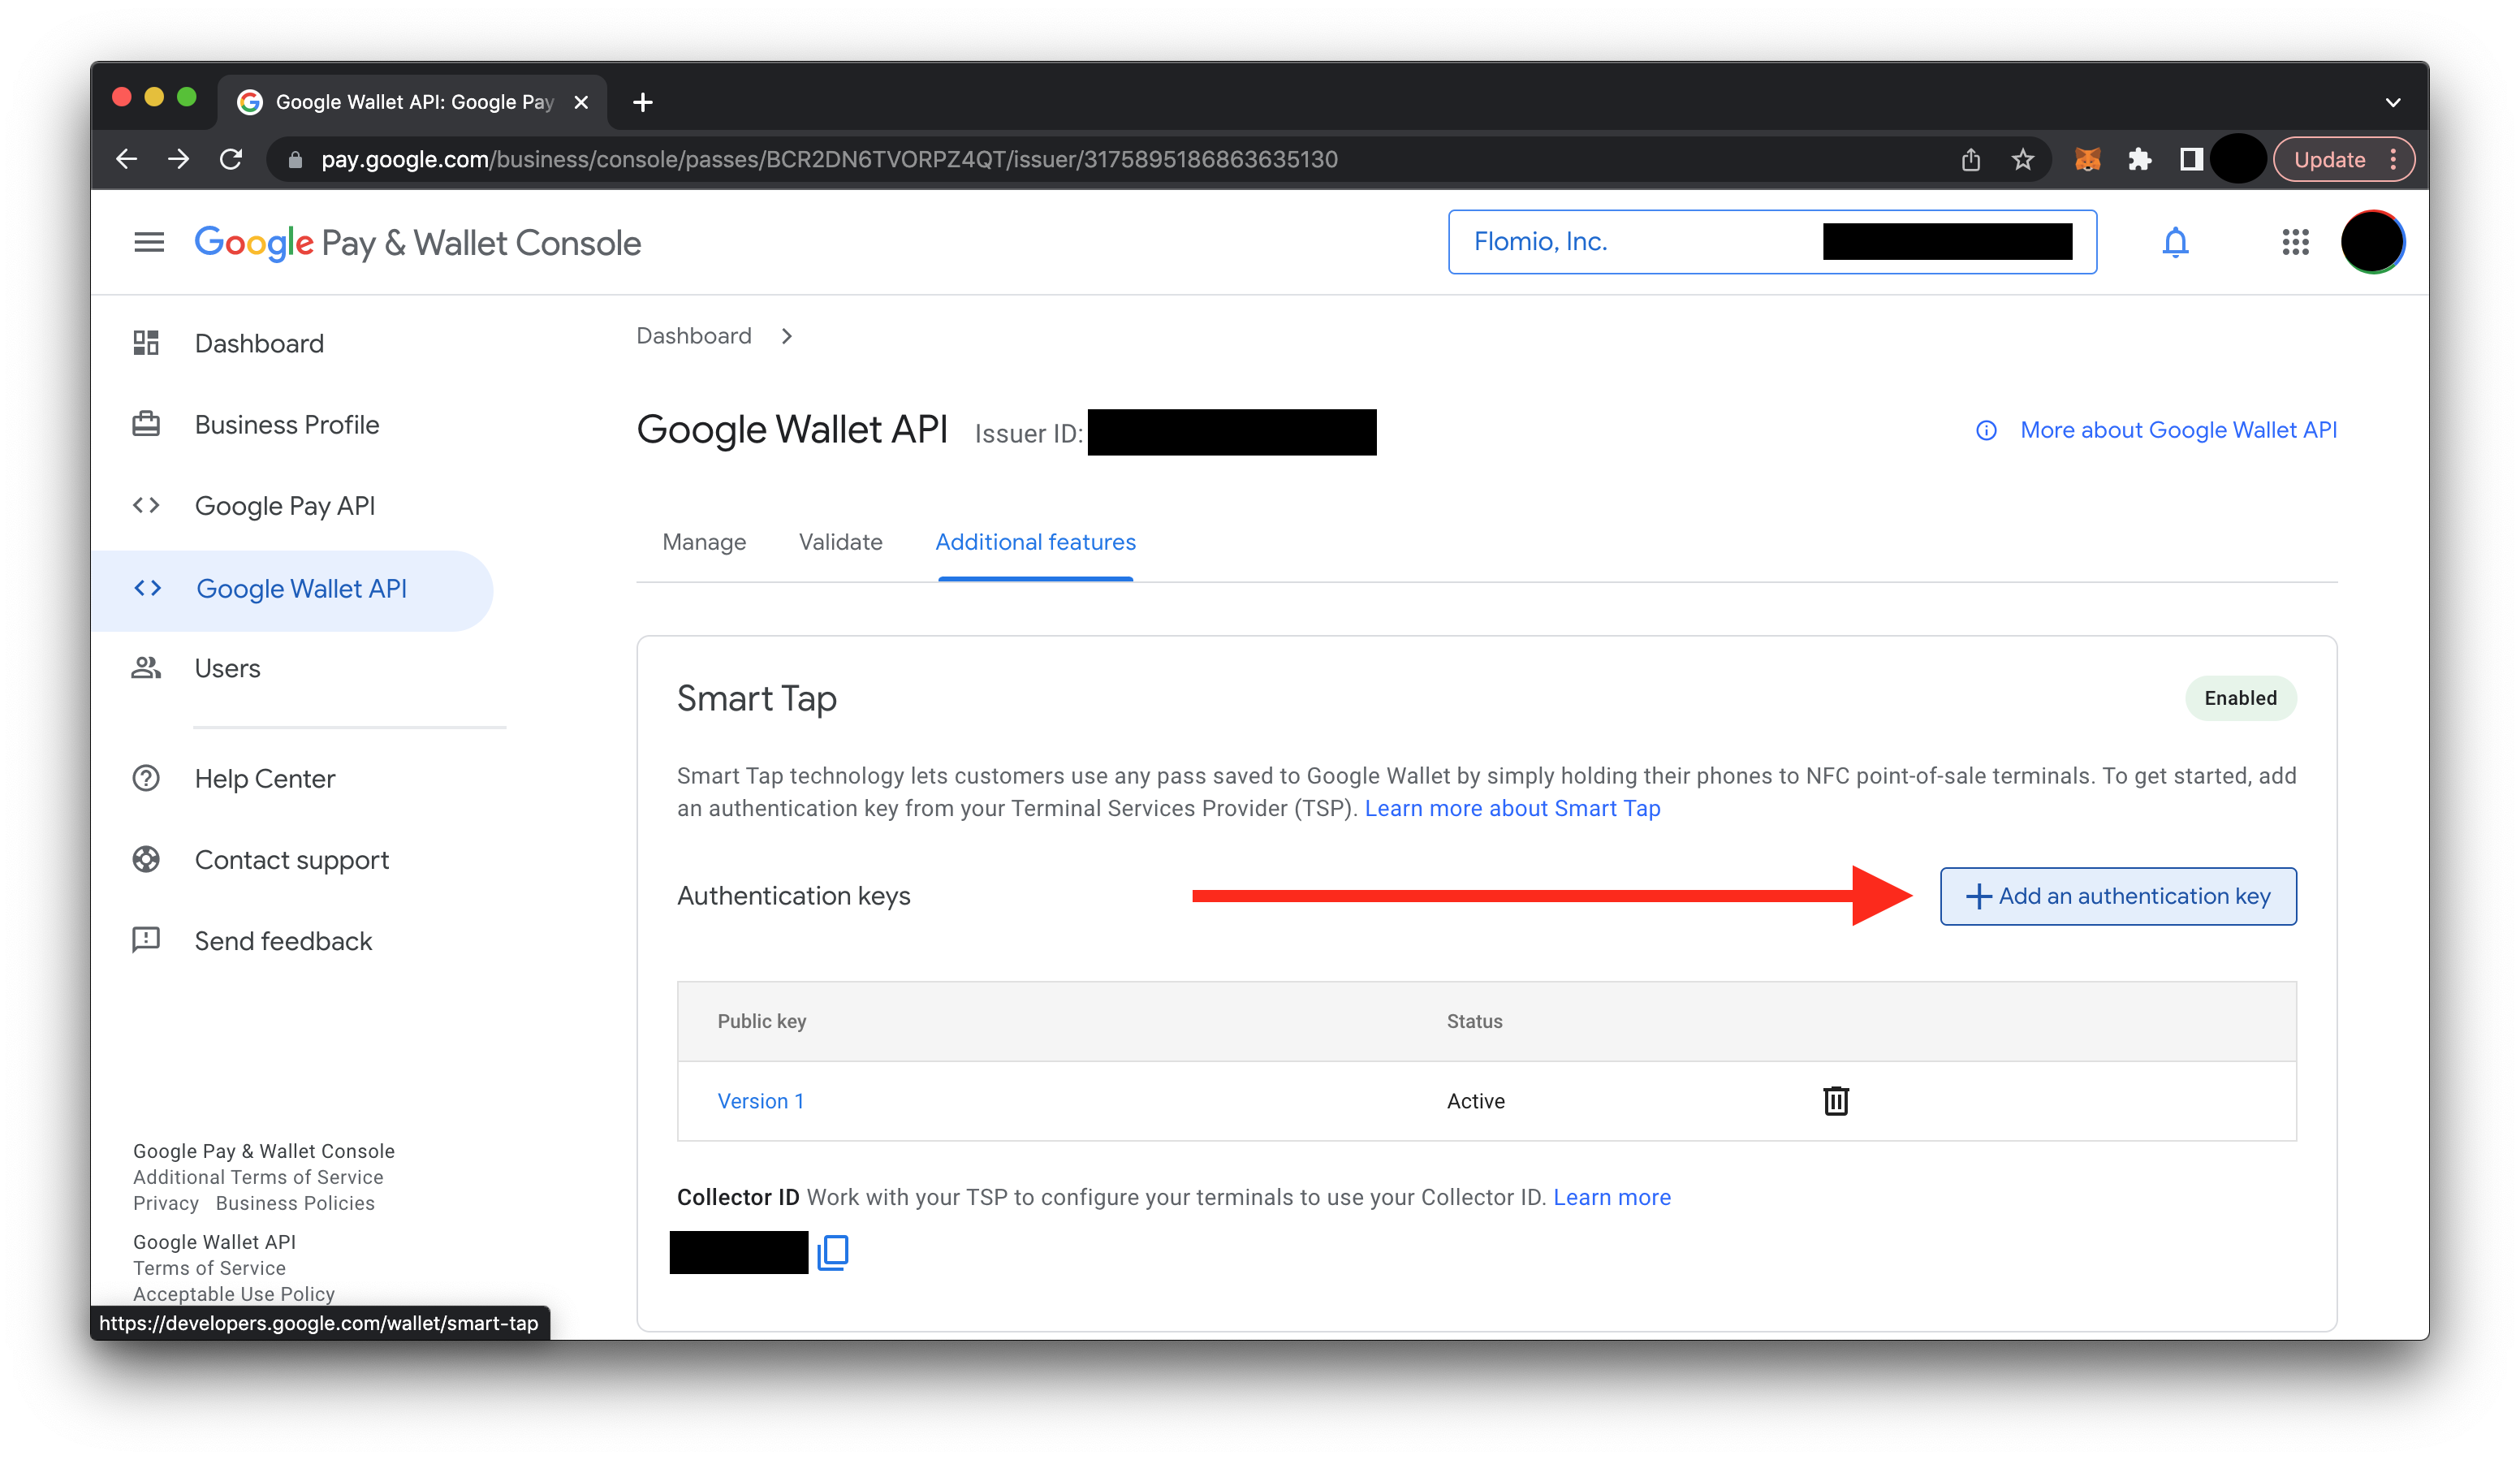Delete the Version 1 authentication key
Screen dimensions: 2520x1460
1835,1101
